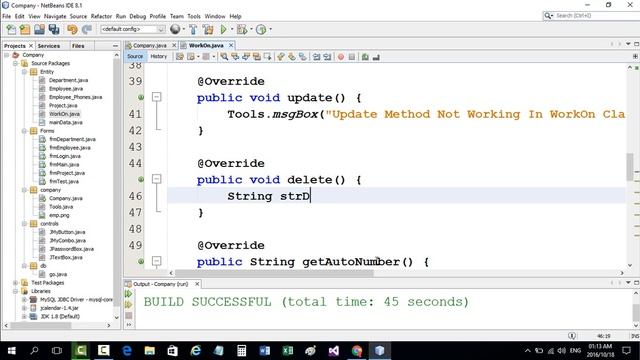This screenshot has height=360, width=640.
Task: Open the Run Project dropdown arrow
Action: click(x=232, y=29)
